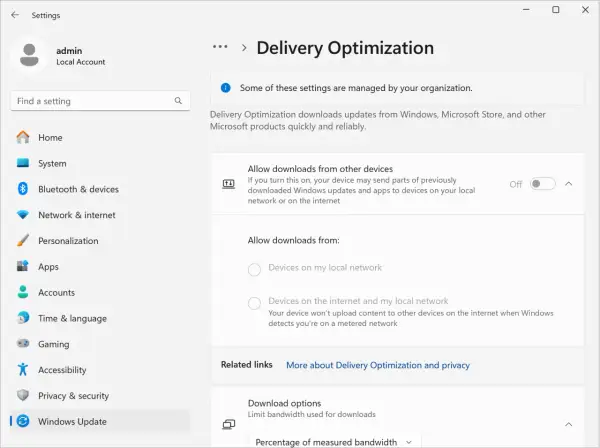Click the Allow downloads from: label
Viewport: 600px width, 448px height.
pyautogui.click(x=293, y=240)
